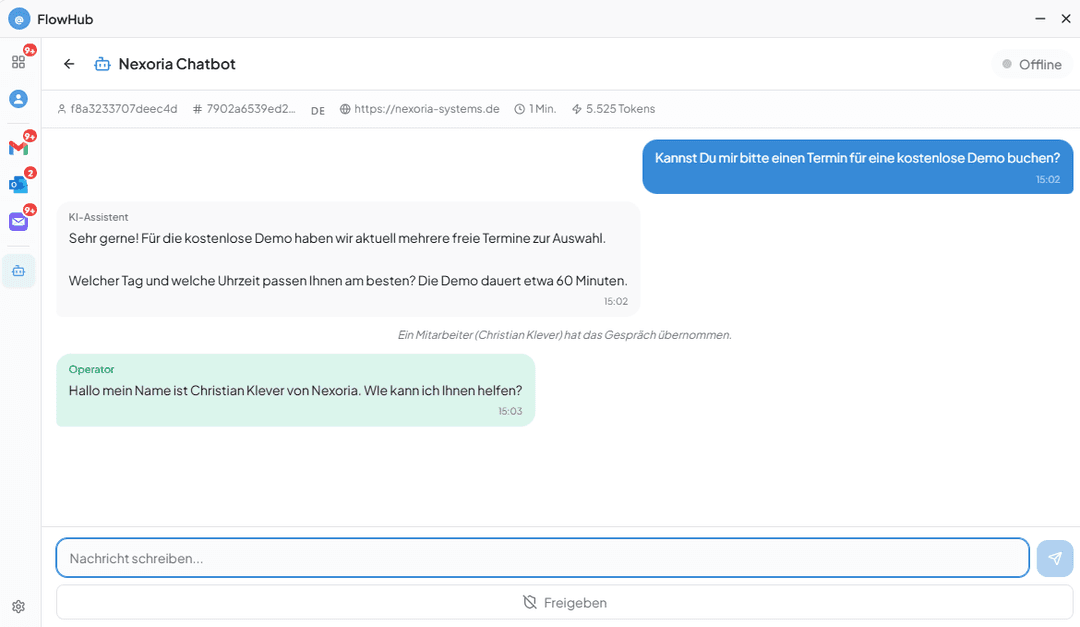Viewport: 1080px width, 627px height.
Task: Click the DE language label
Action: tap(318, 111)
